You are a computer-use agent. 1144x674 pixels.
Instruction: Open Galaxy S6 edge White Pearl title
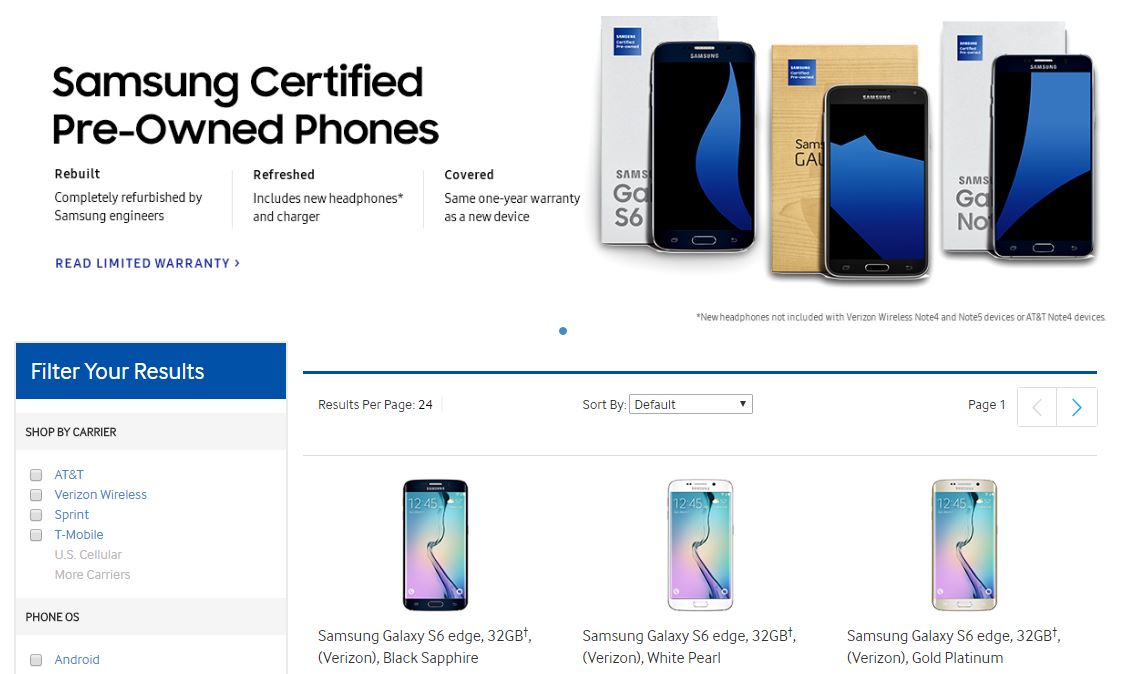click(689, 646)
